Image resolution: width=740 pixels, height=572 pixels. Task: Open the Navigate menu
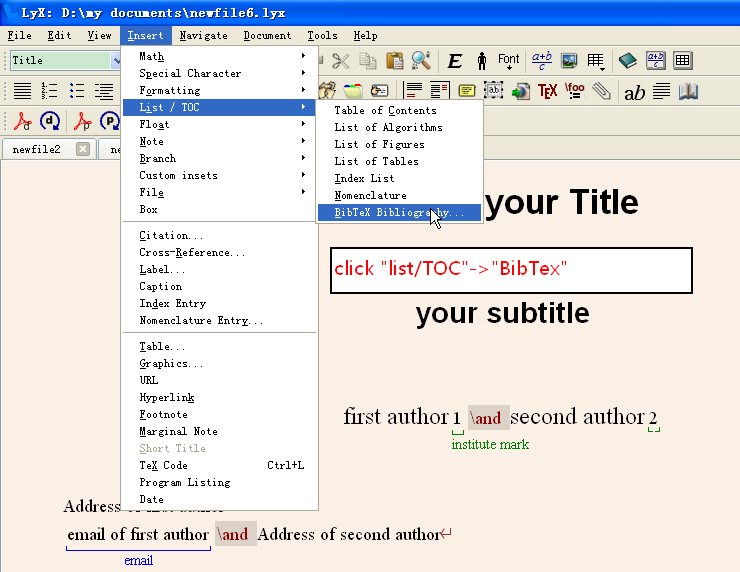coord(203,35)
